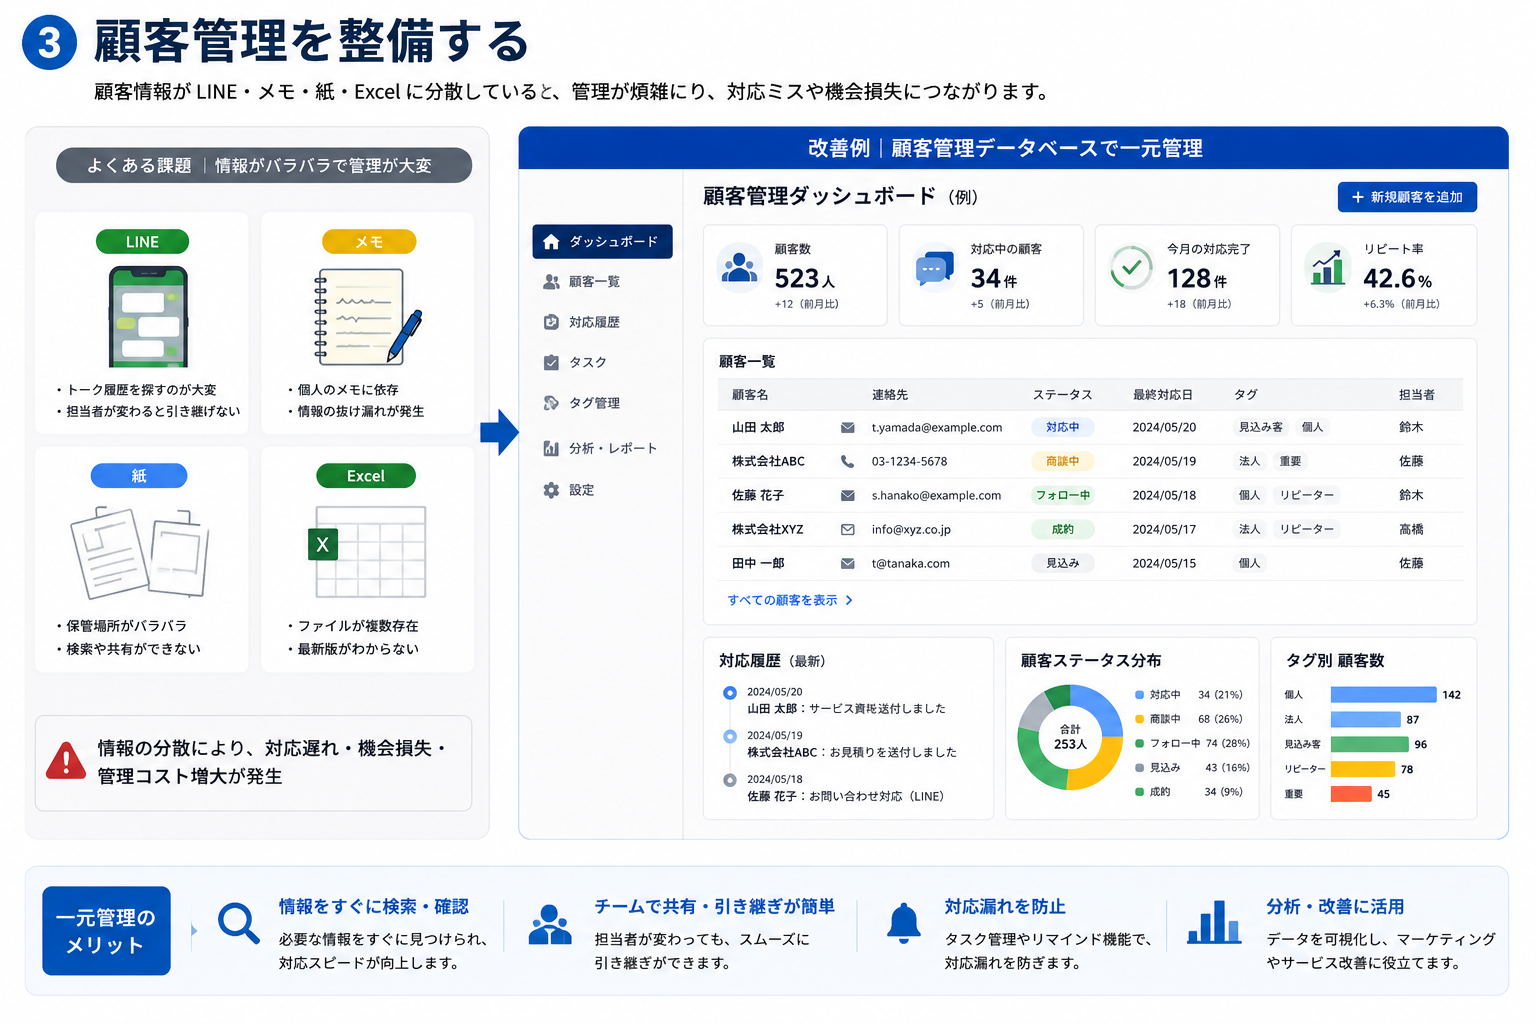Open the 分析・レポート menu item
This screenshot has width=1536, height=1024.
pyautogui.click(x=602, y=449)
